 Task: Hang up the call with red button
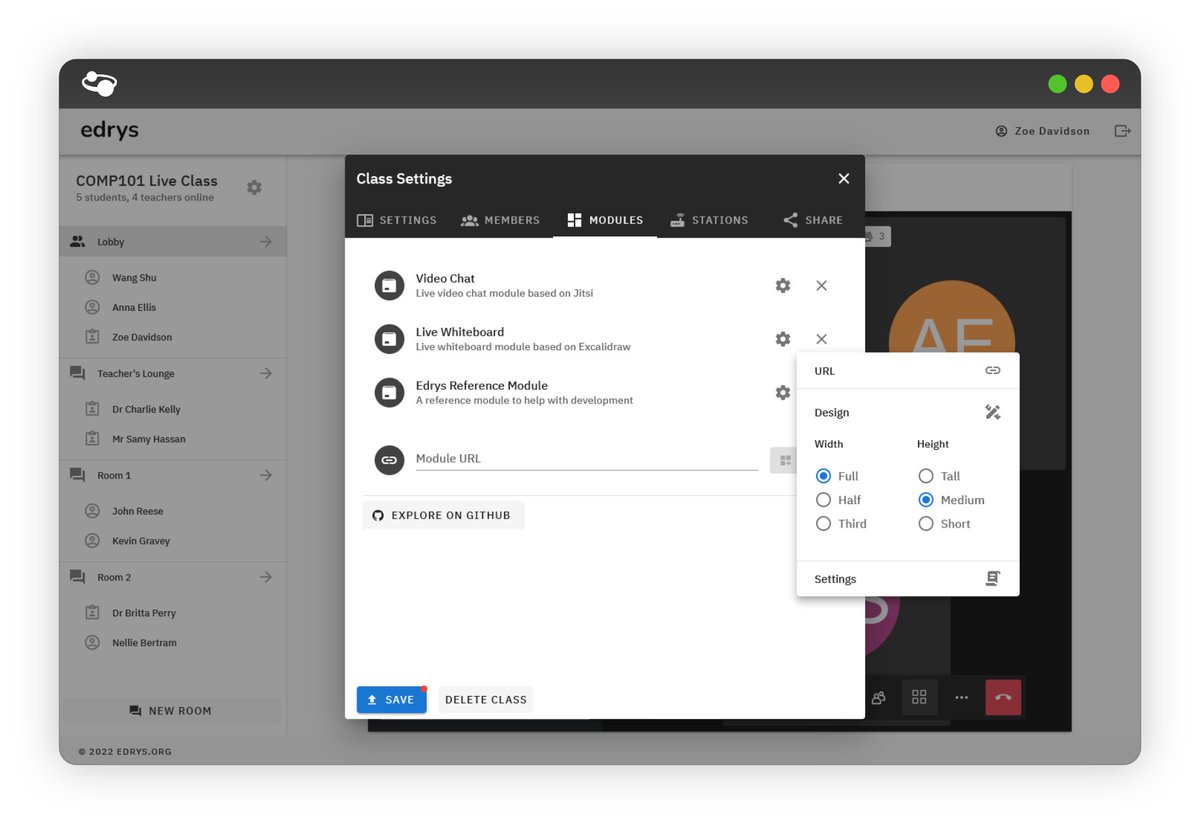[1003, 697]
